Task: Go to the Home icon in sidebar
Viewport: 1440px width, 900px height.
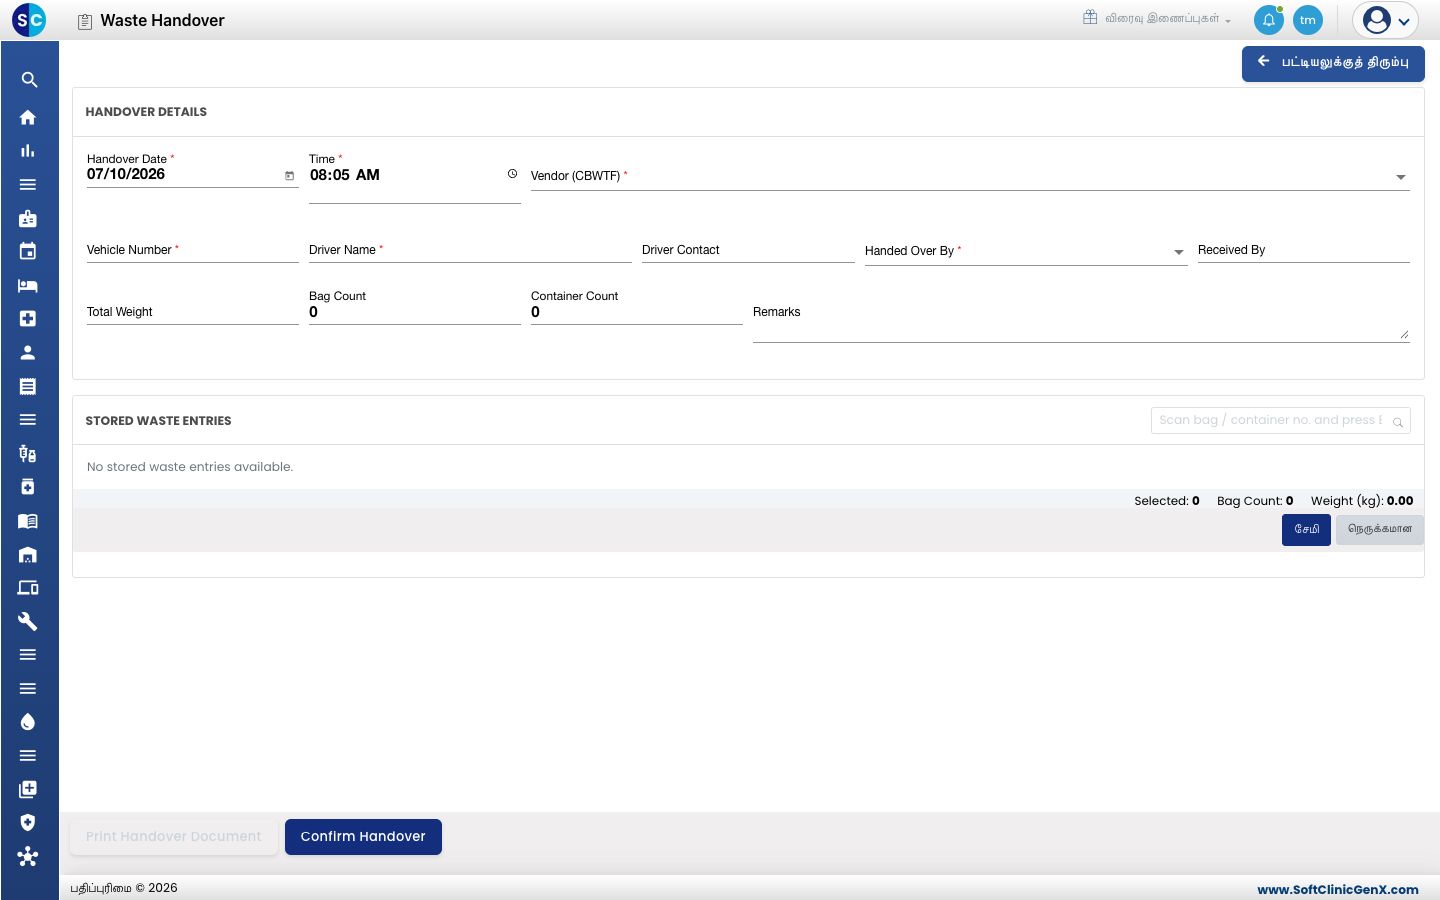Action: point(28,117)
